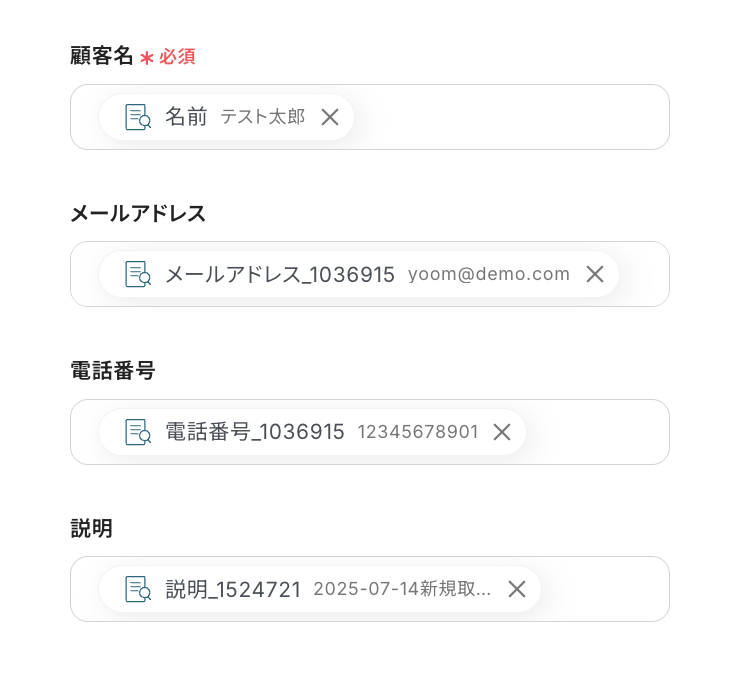756x678 pixels.
Task: Click the テスト太郎 value text
Action: (263, 117)
